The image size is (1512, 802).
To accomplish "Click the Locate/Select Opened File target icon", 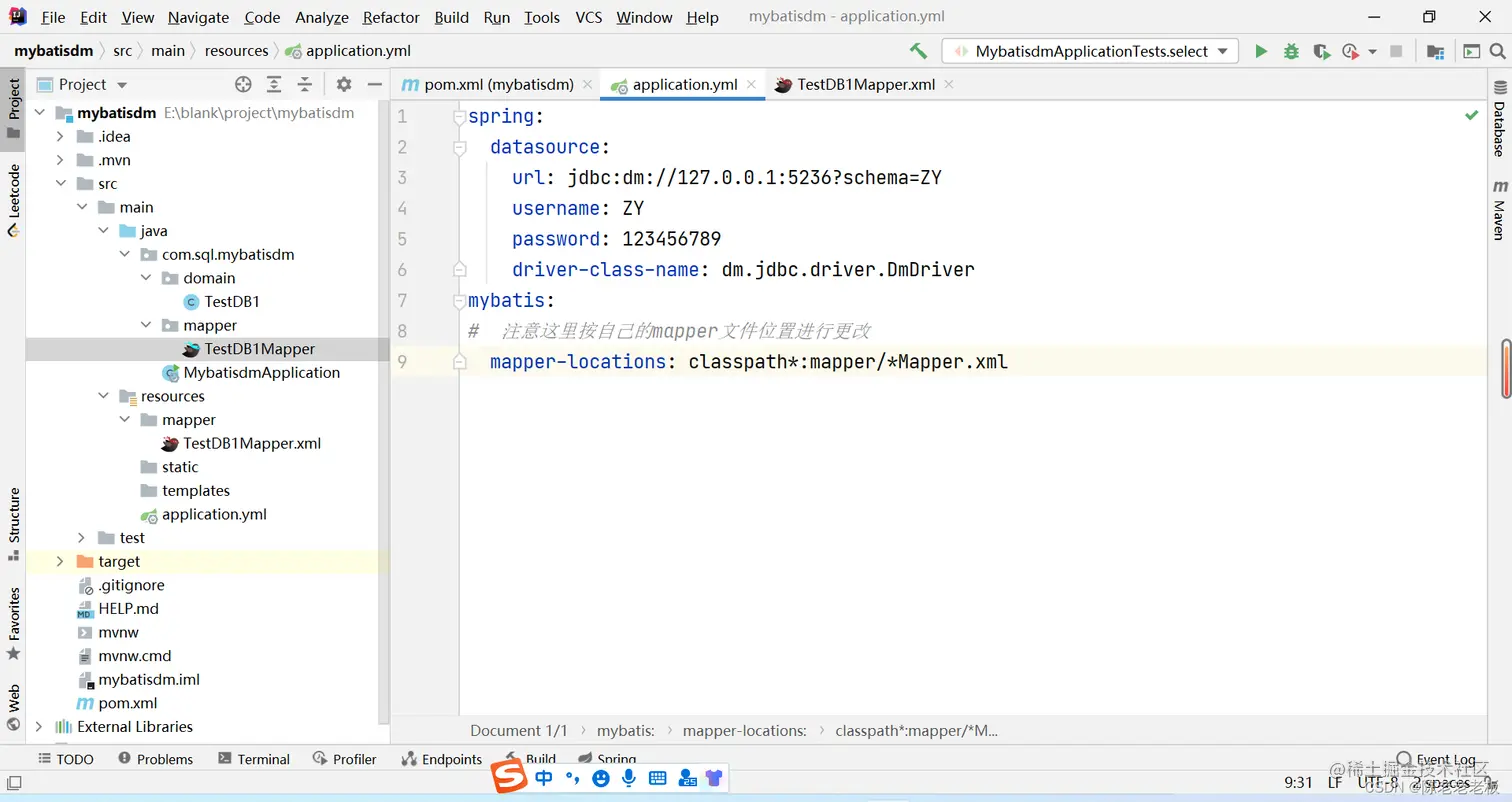I will coord(243,84).
